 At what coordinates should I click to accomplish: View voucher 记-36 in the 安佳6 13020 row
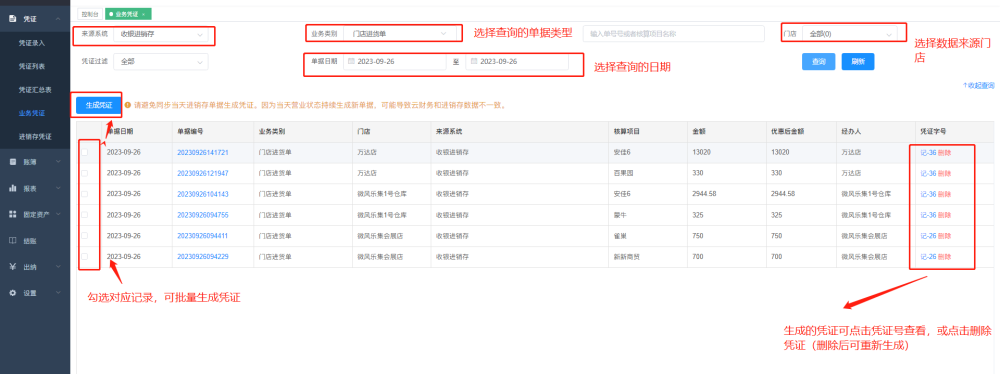pyautogui.click(x=928, y=152)
